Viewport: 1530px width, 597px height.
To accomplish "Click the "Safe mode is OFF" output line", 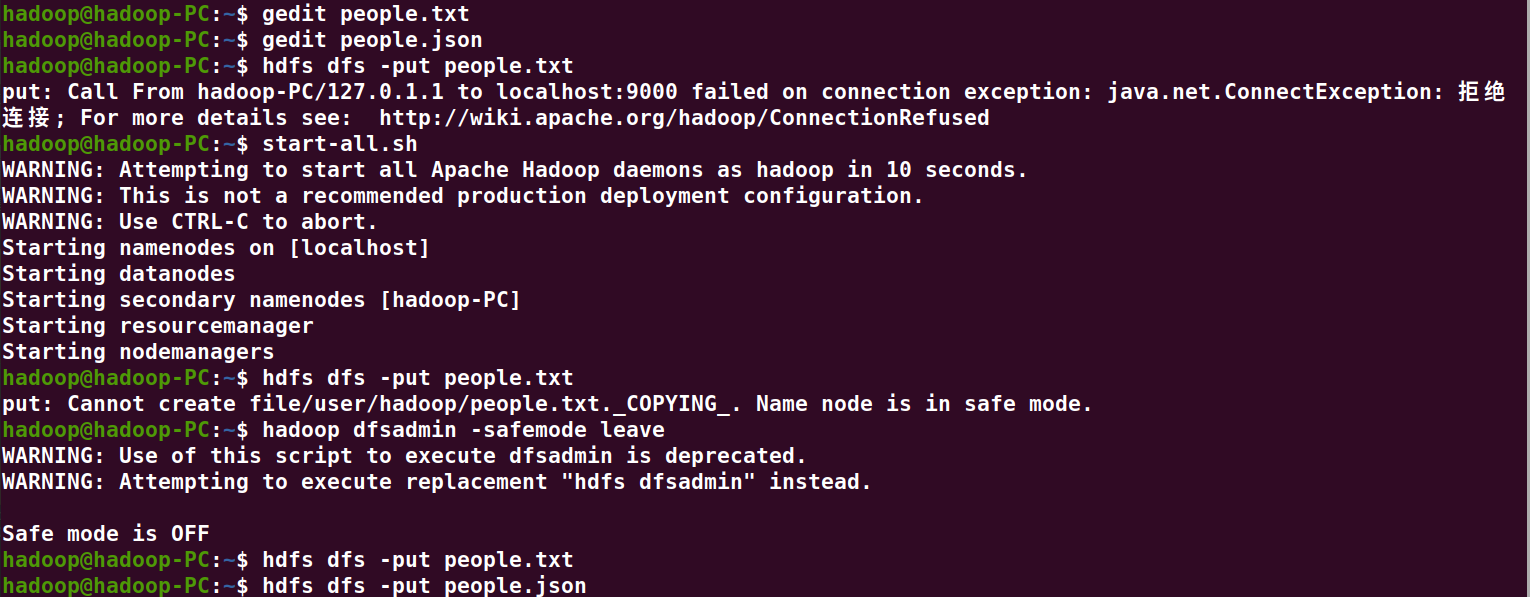I will (x=105, y=534).
